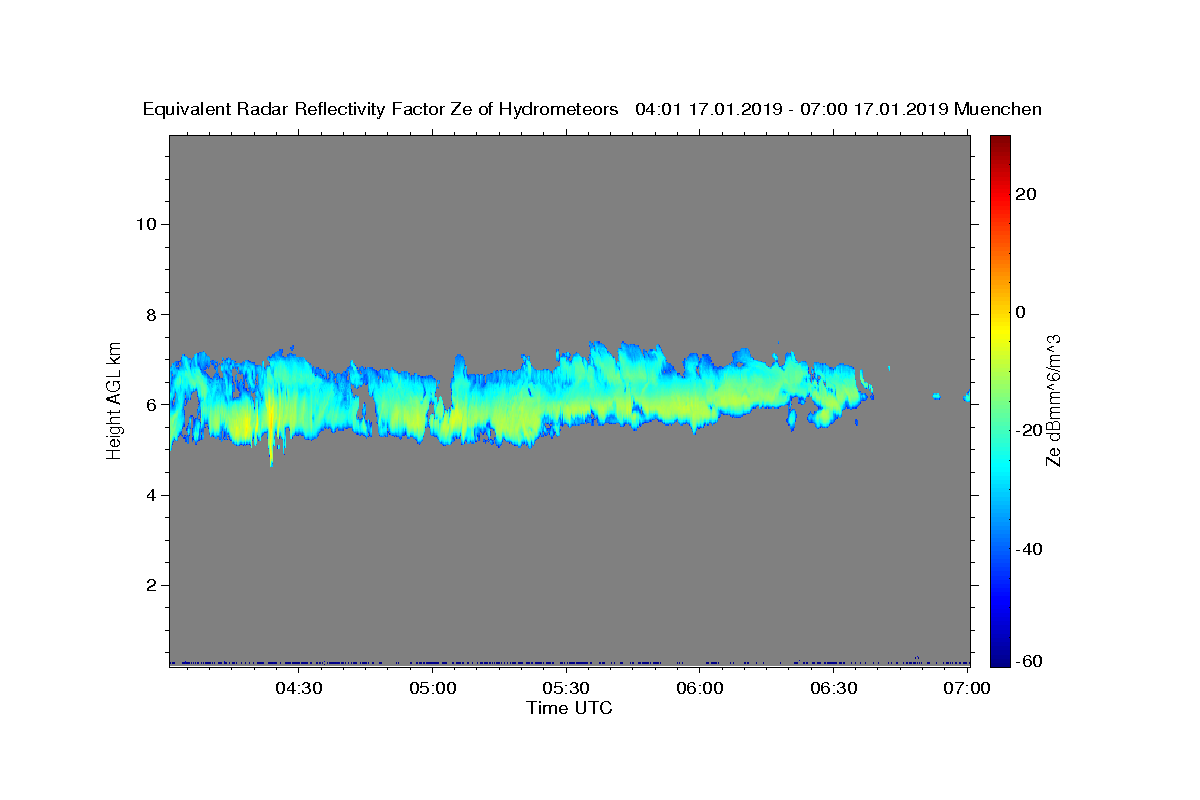This screenshot has height=800, width=1200.
Task: Click the colorbar label '20'
Action: (1025, 194)
